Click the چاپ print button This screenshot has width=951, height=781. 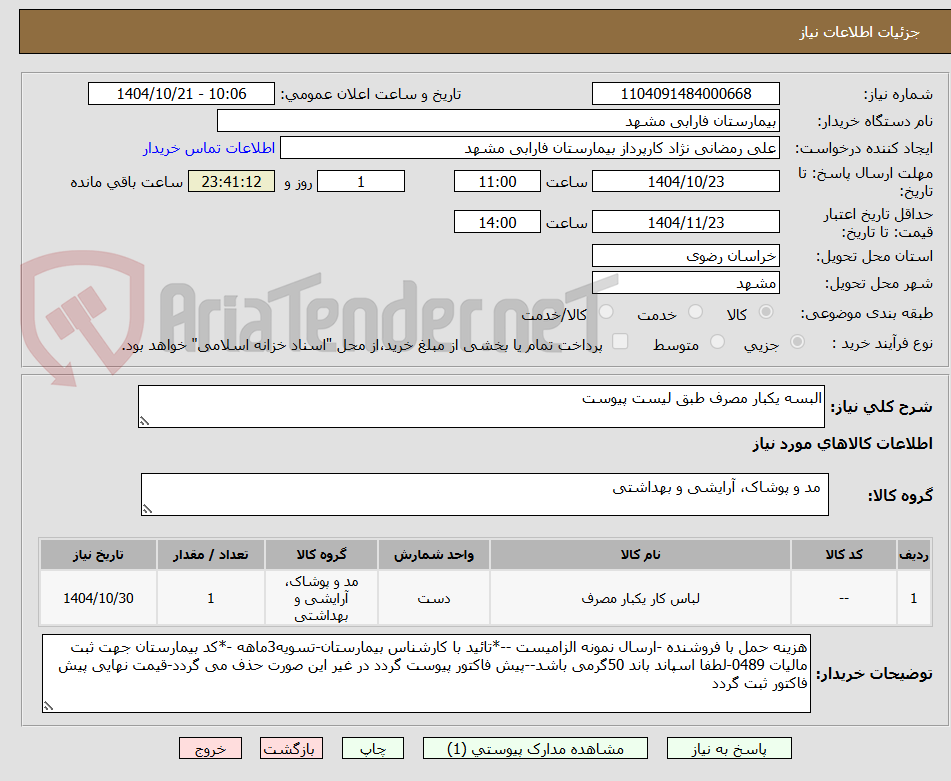[373, 748]
